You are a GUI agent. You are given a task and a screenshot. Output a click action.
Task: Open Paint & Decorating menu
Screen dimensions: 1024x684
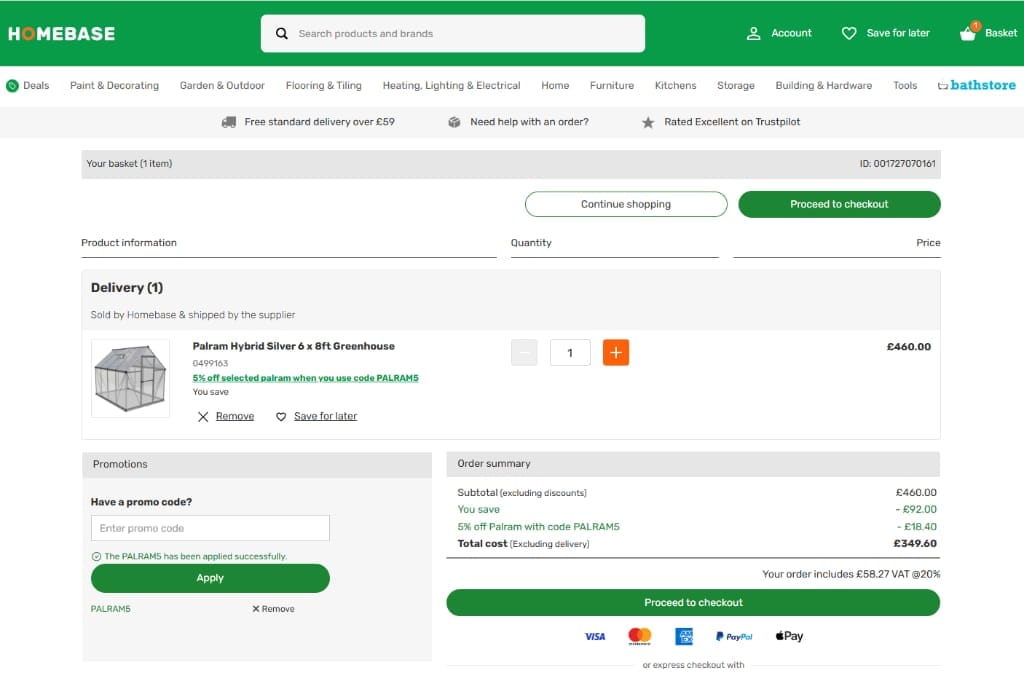114,86
